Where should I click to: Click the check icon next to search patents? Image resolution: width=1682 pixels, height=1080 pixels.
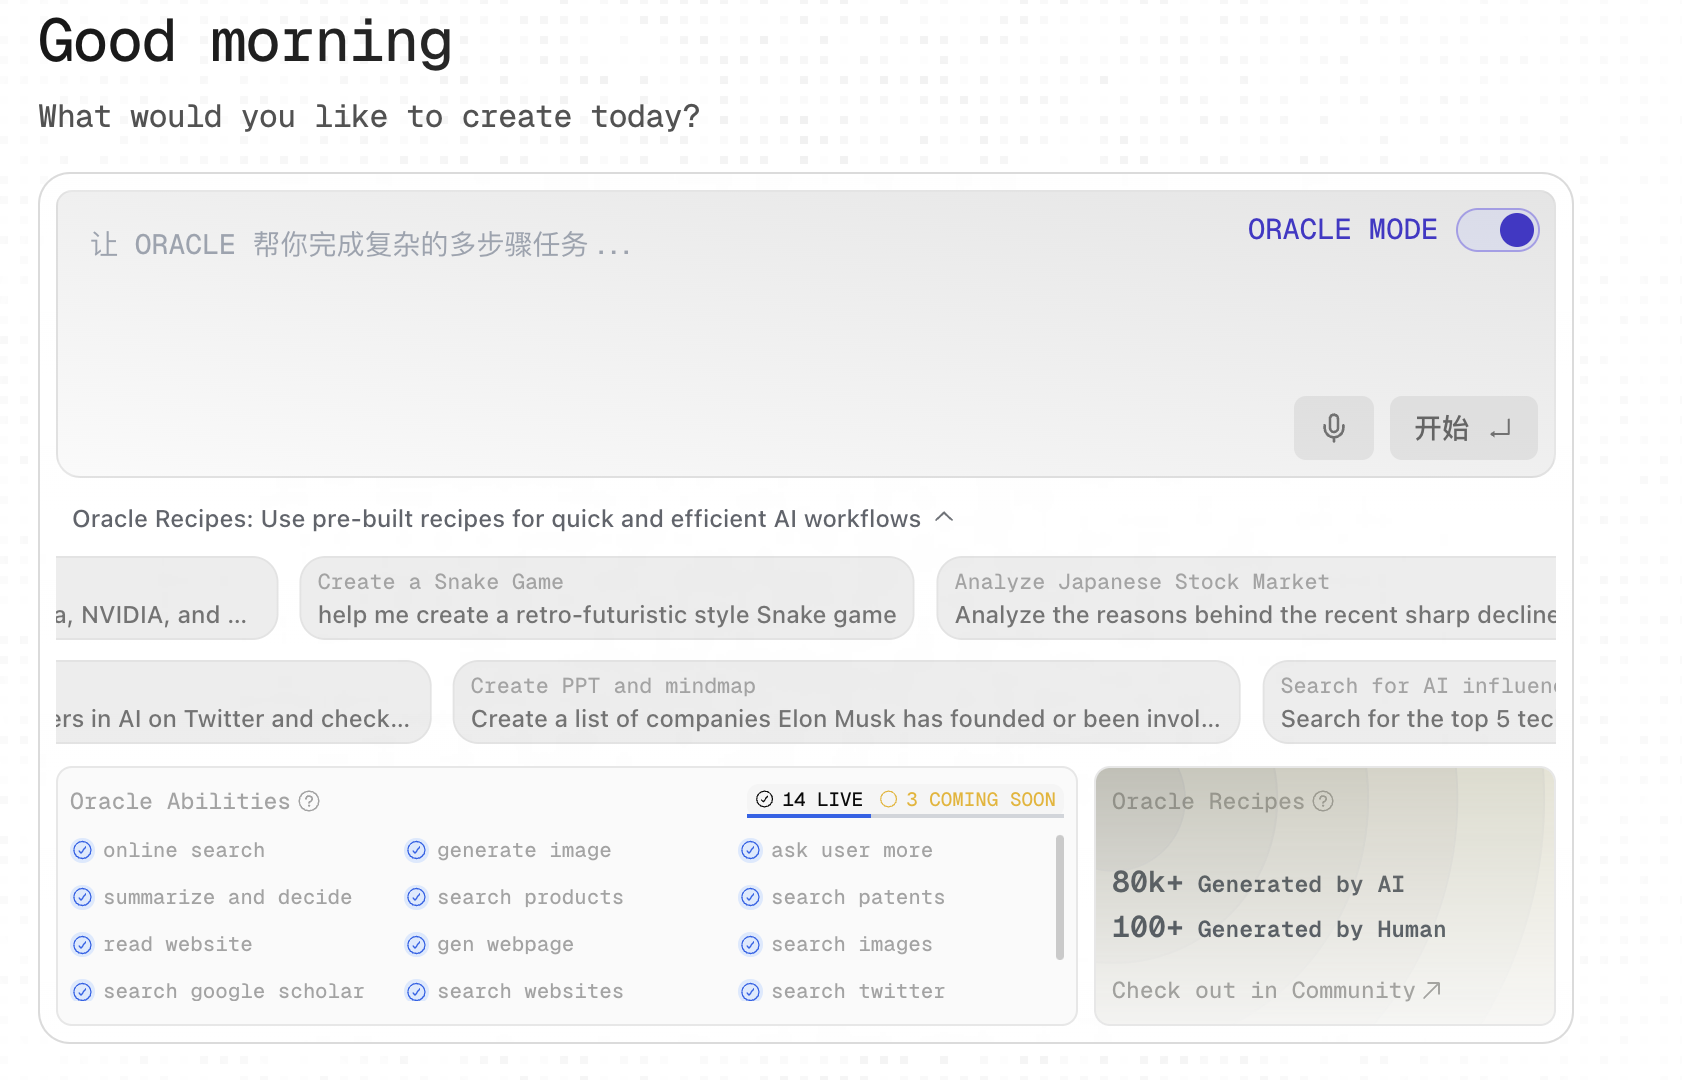[x=751, y=897]
